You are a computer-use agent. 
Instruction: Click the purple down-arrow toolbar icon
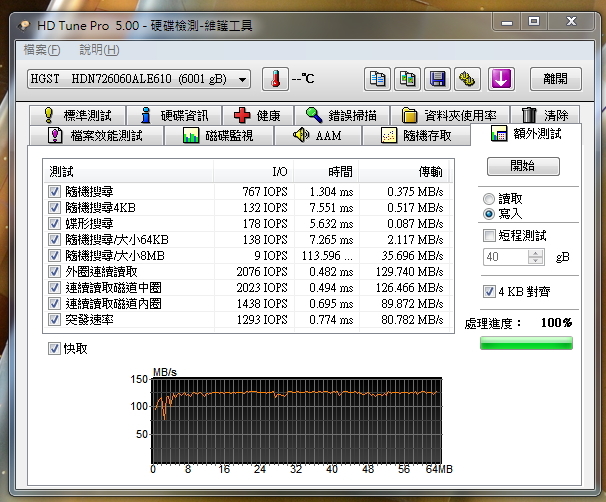tap(502, 79)
